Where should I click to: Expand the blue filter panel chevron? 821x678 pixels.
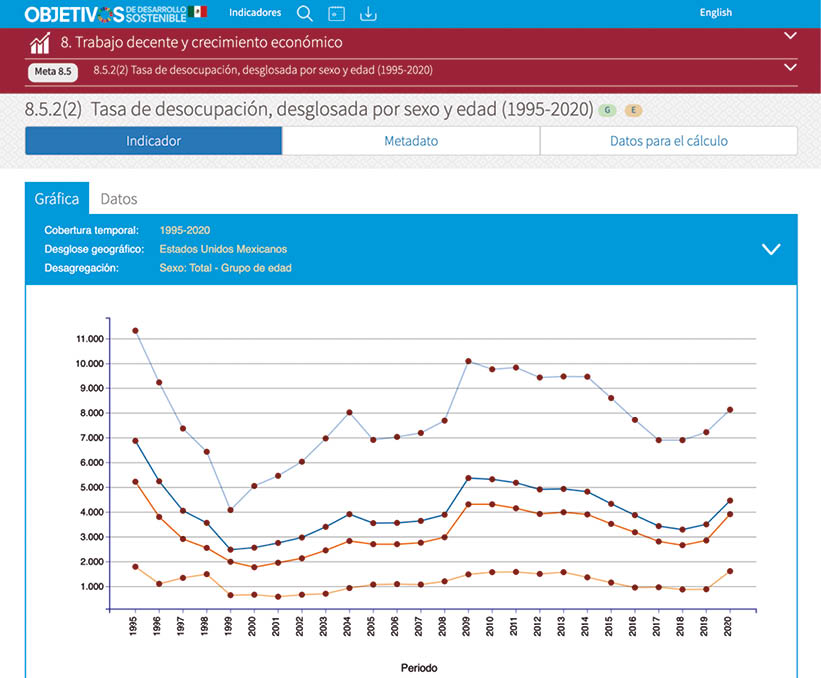click(771, 249)
